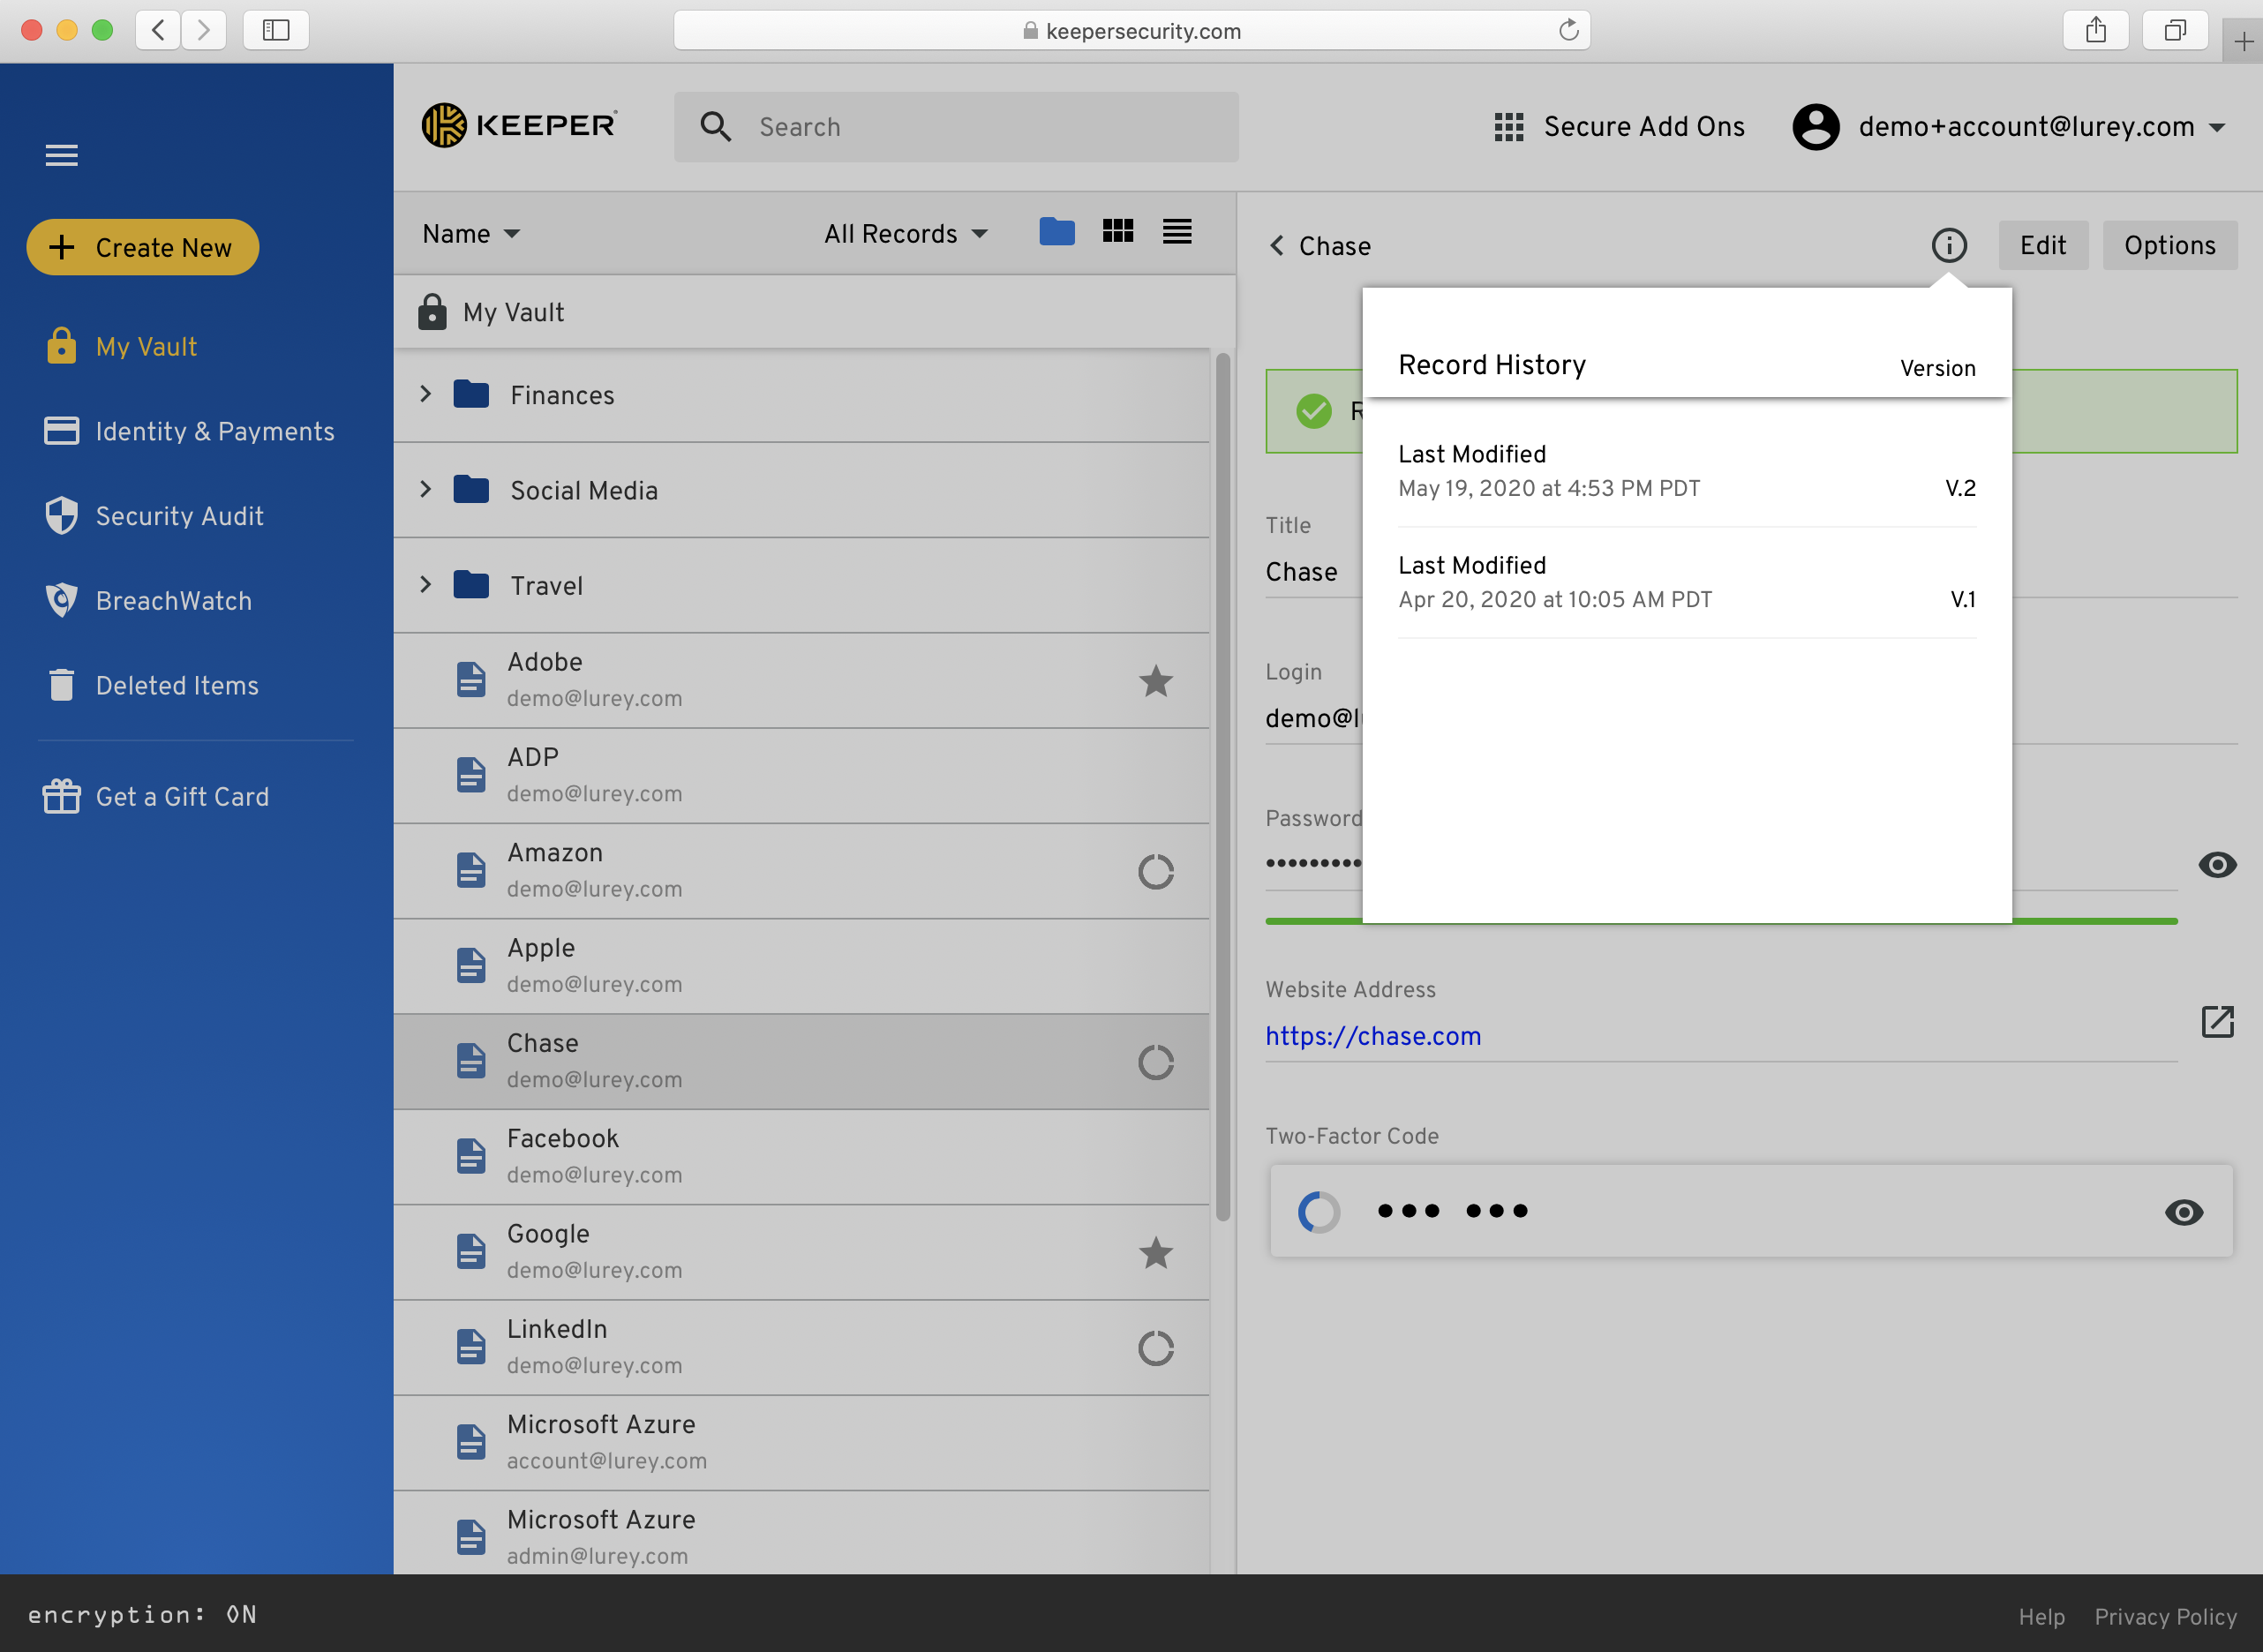Click the Keeper logo
Image resolution: width=2263 pixels, height=1652 pixels.
(x=519, y=126)
